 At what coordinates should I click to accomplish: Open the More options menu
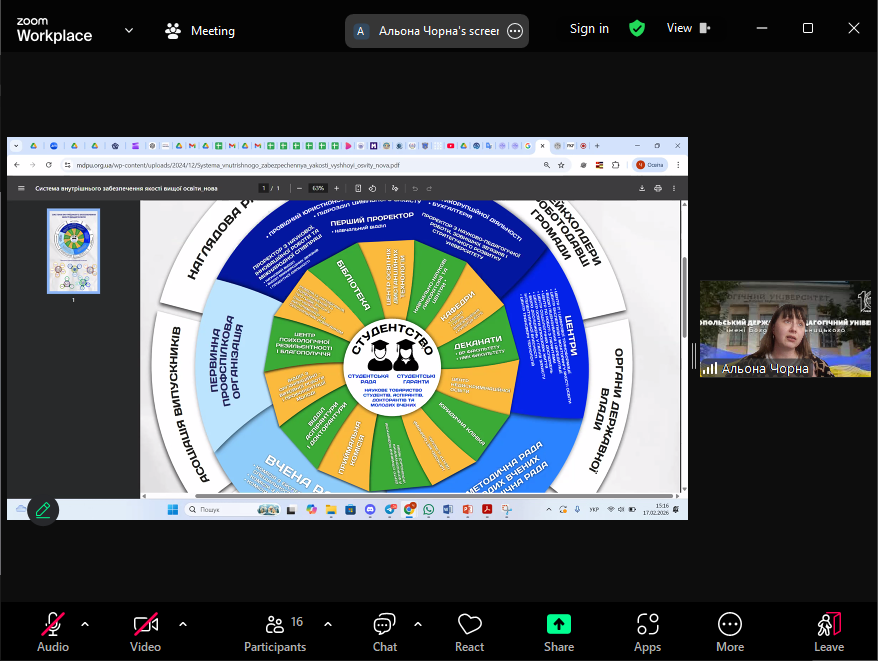pos(730,632)
